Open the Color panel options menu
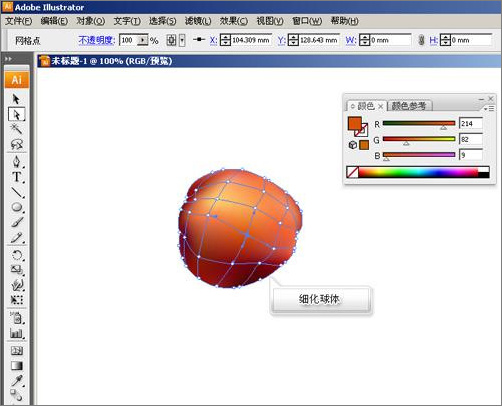Viewport: 502px width, 406px height. click(x=488, y=109)
